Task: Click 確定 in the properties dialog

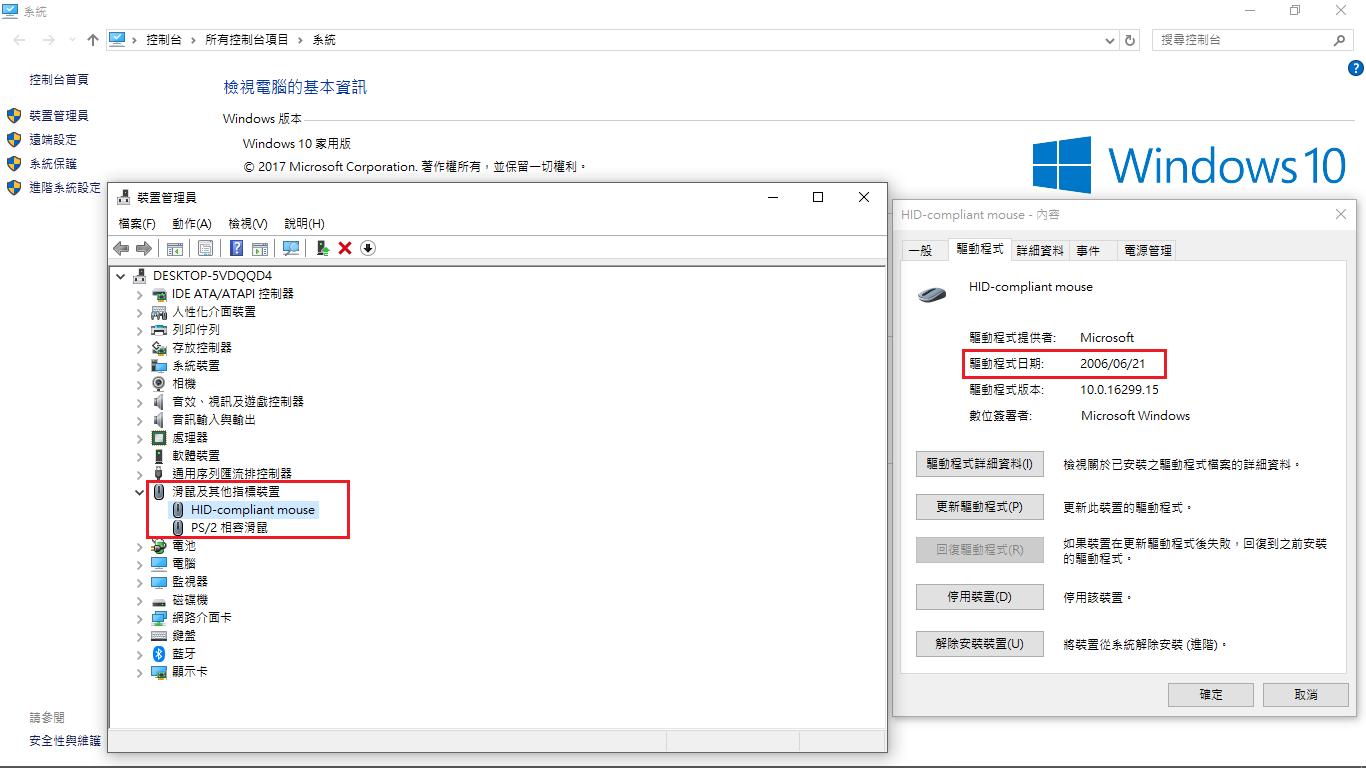Action: [x=1211, y=694]
